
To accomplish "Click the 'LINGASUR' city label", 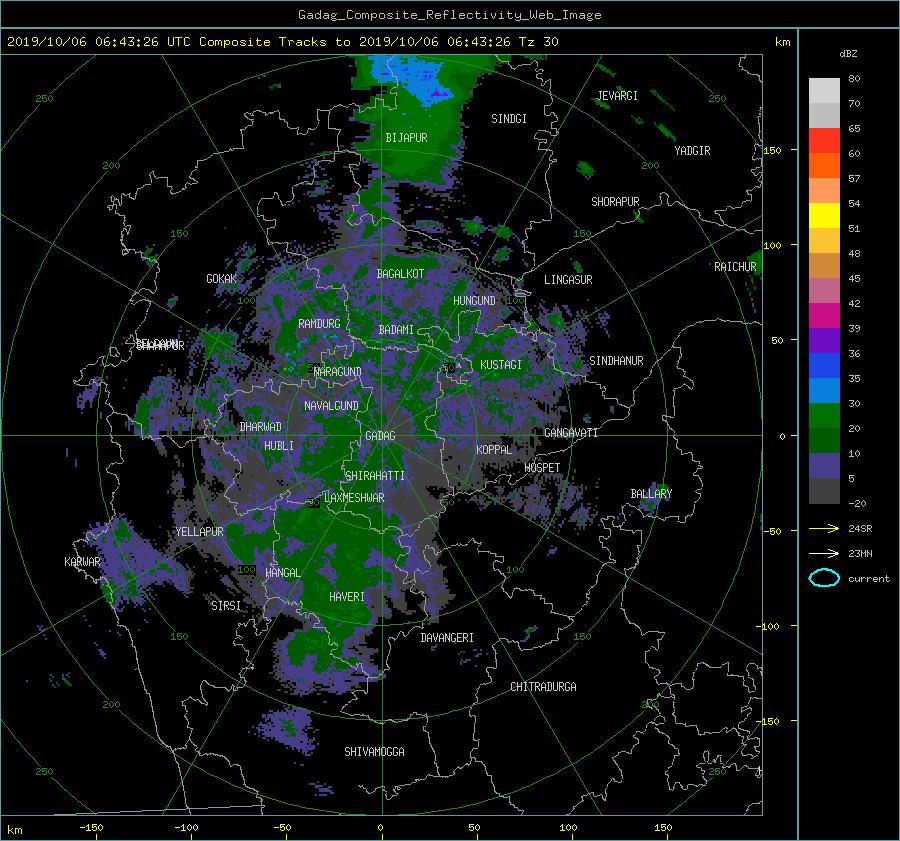I will click(568, 280).
